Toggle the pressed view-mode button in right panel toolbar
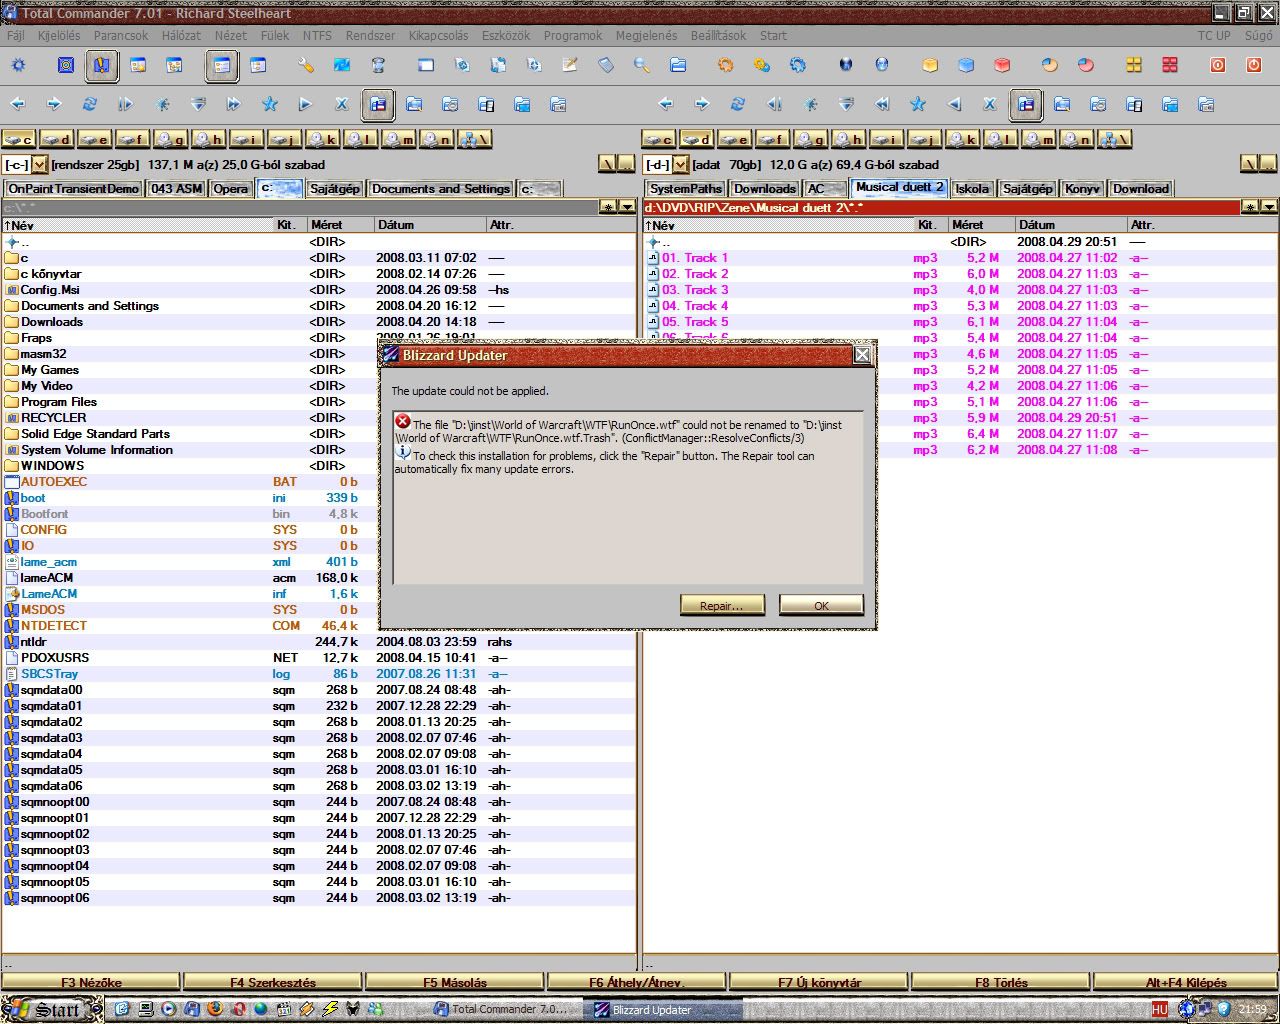The image size is (1280, 1024). click(1026, 104)
